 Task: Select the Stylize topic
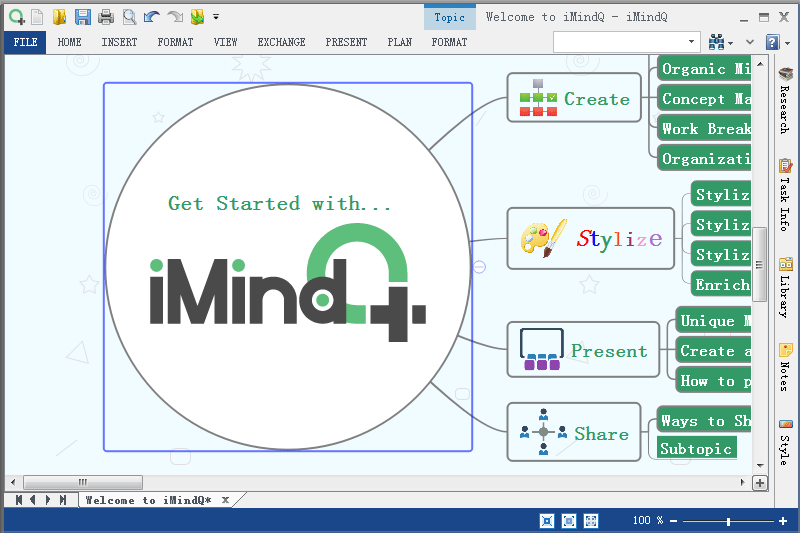coord(591,238)
